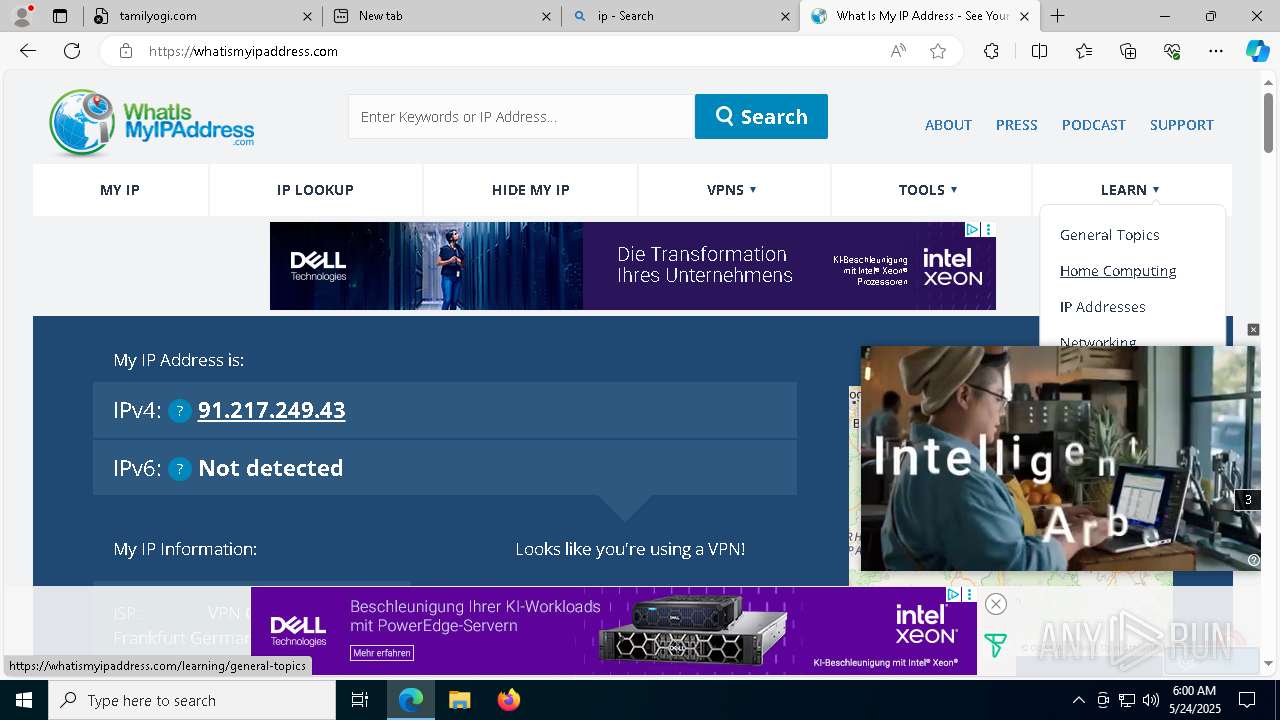Image resolution: width=1280 pixels, height=720 pixels.
Task: View site information lock icon
Action: (x=126, y=51)
